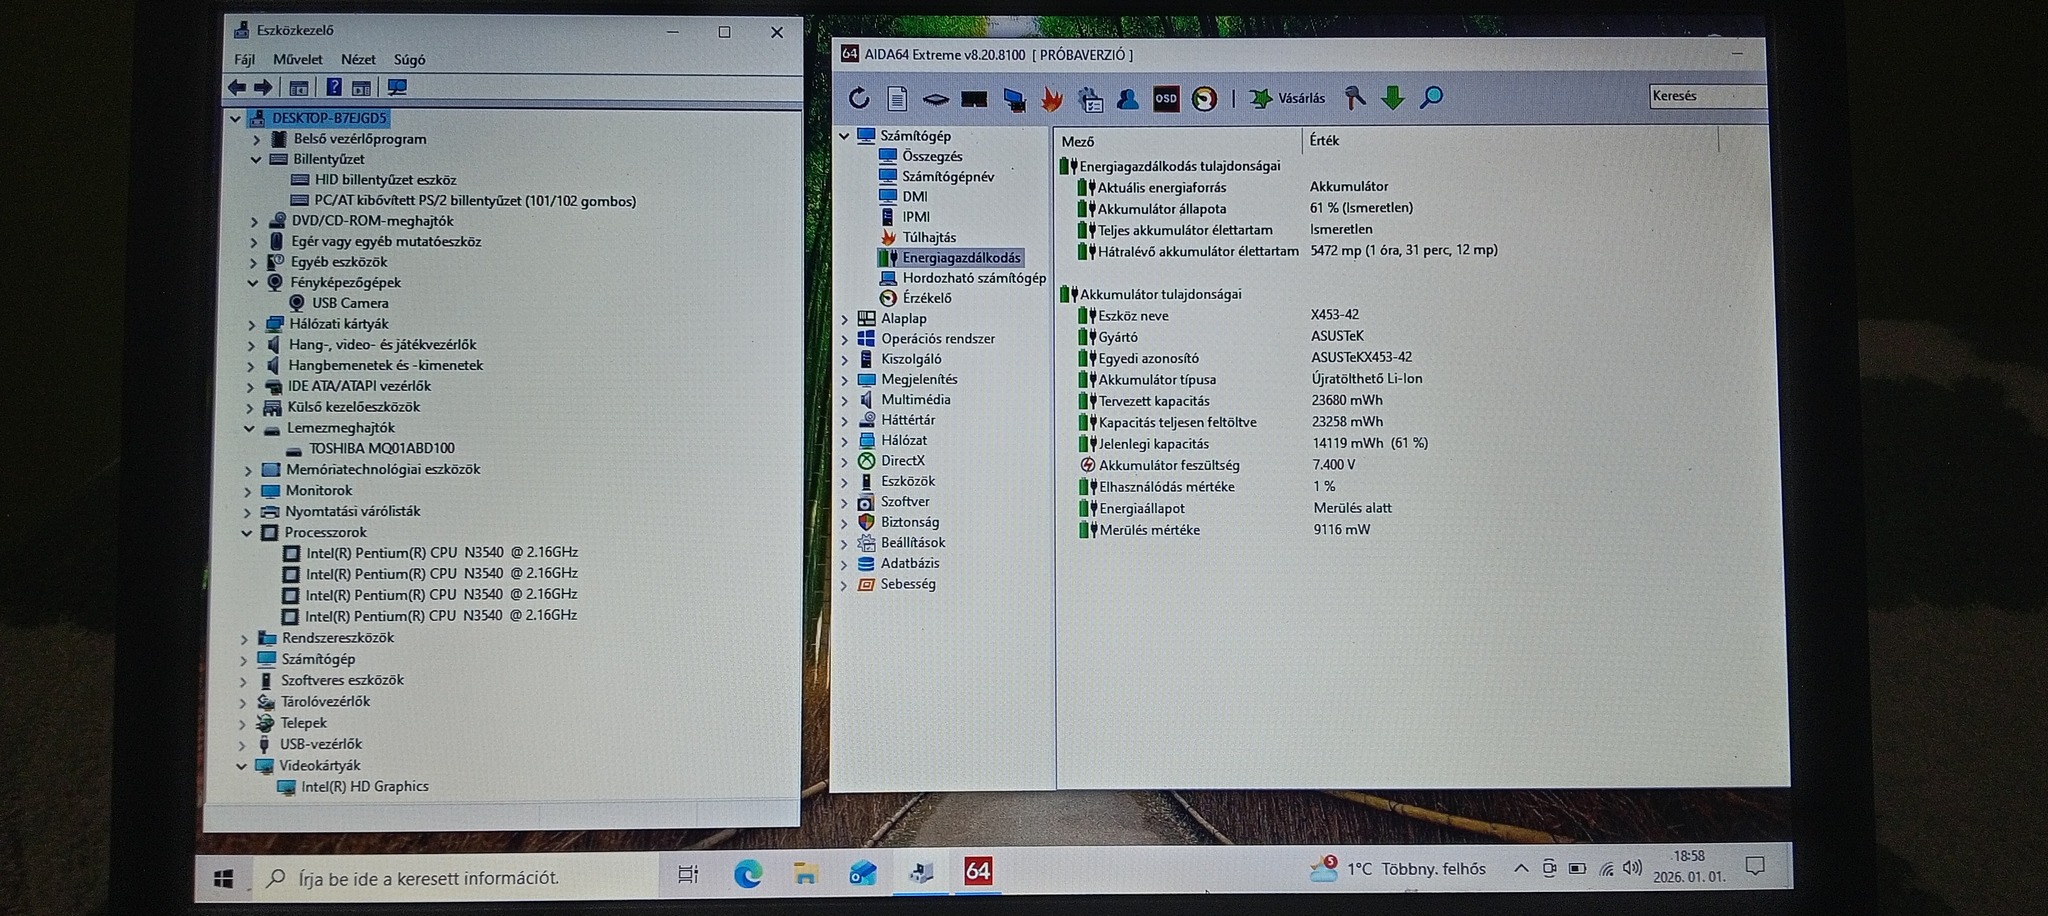Launch the flame System Stability Test icon

click(x=1051, y=98)
